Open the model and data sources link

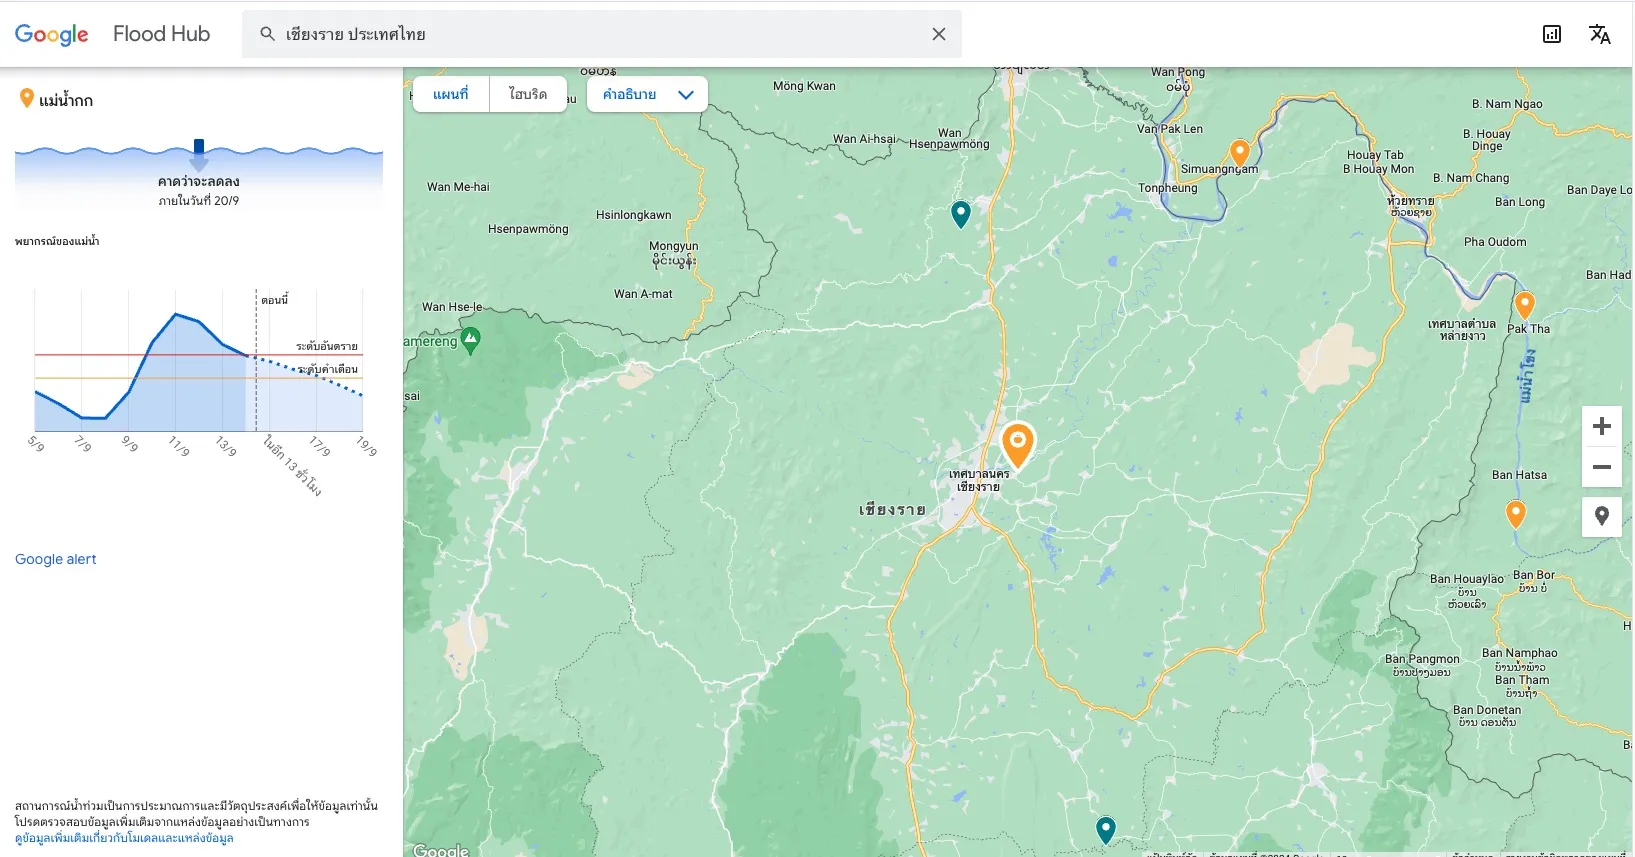point(124,838)
